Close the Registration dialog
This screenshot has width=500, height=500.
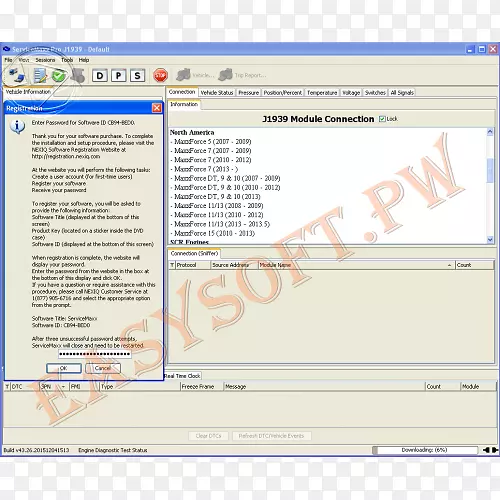coord(157,108)
